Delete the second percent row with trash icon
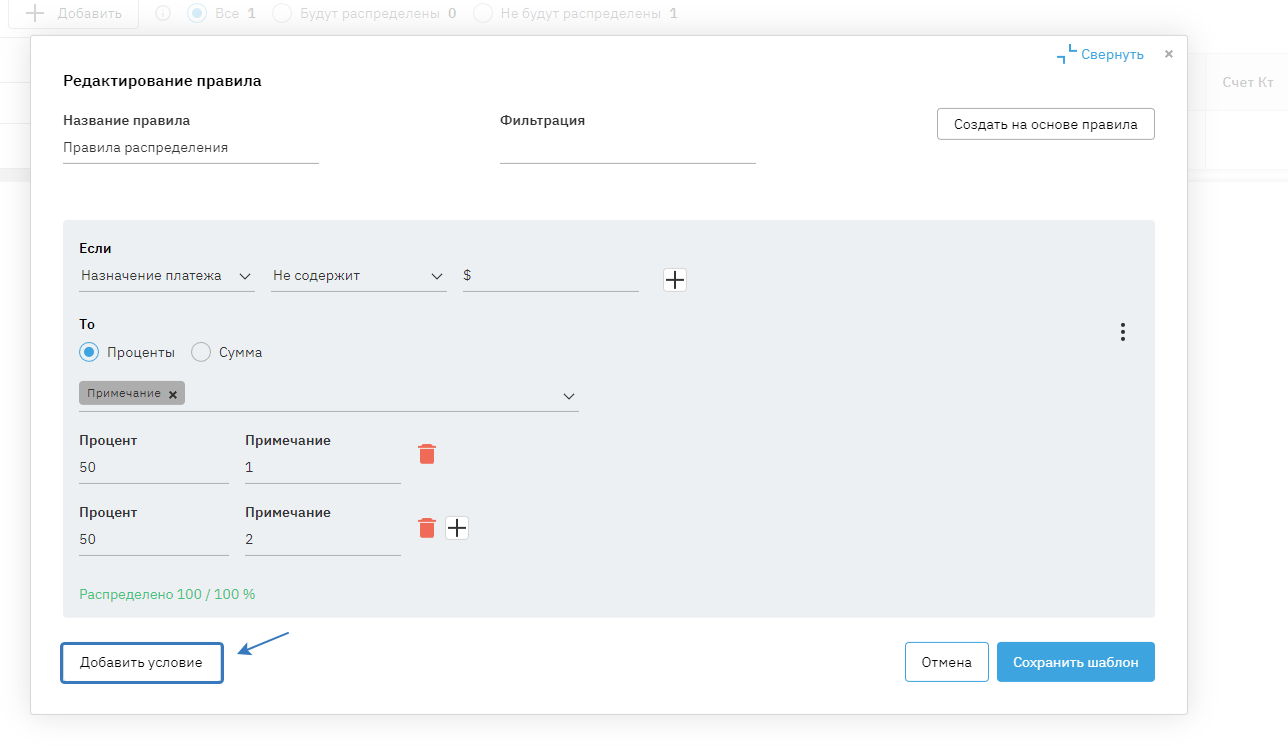This screenshot has height=746, width=1288. (x=427, y=528)
